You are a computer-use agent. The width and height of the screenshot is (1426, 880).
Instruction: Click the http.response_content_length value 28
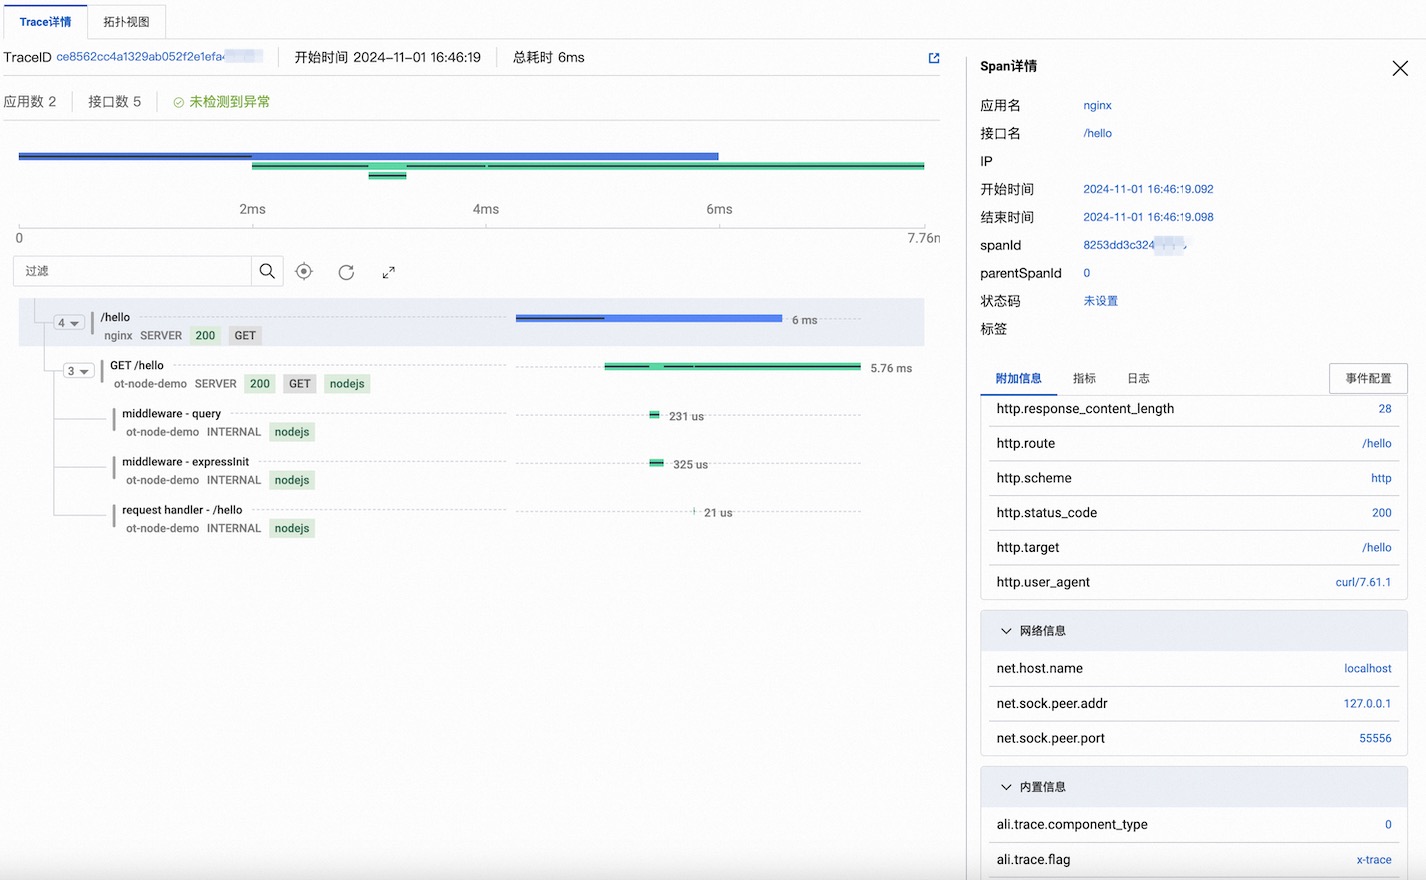pyautogui.click(x=1385, y=409)
